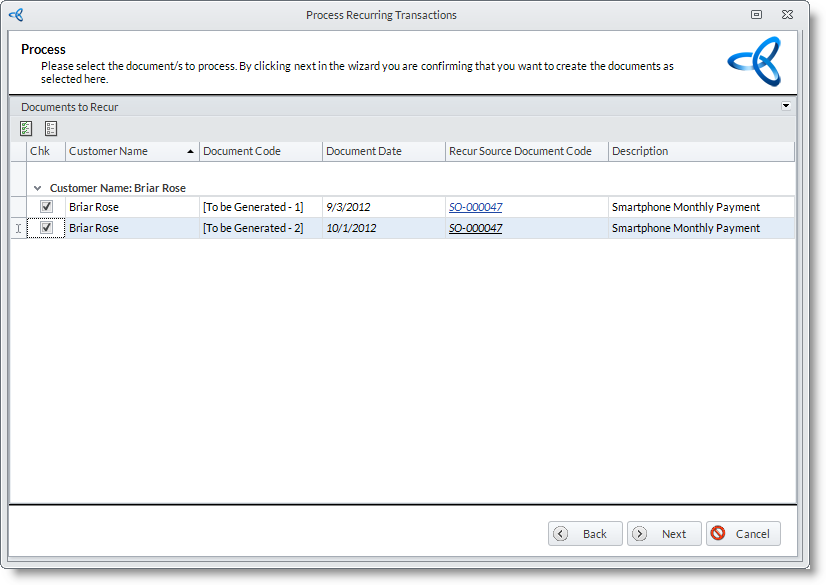Click the Customer Name sort arrow
The width and height of the screenshot is (826, 585).
point(190,152)
